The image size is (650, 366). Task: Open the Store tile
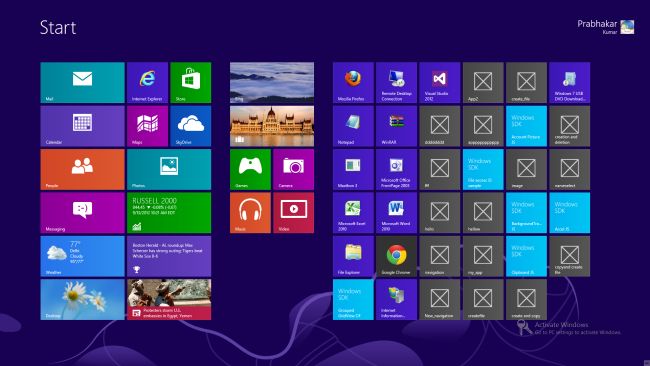tap(191, 82)
